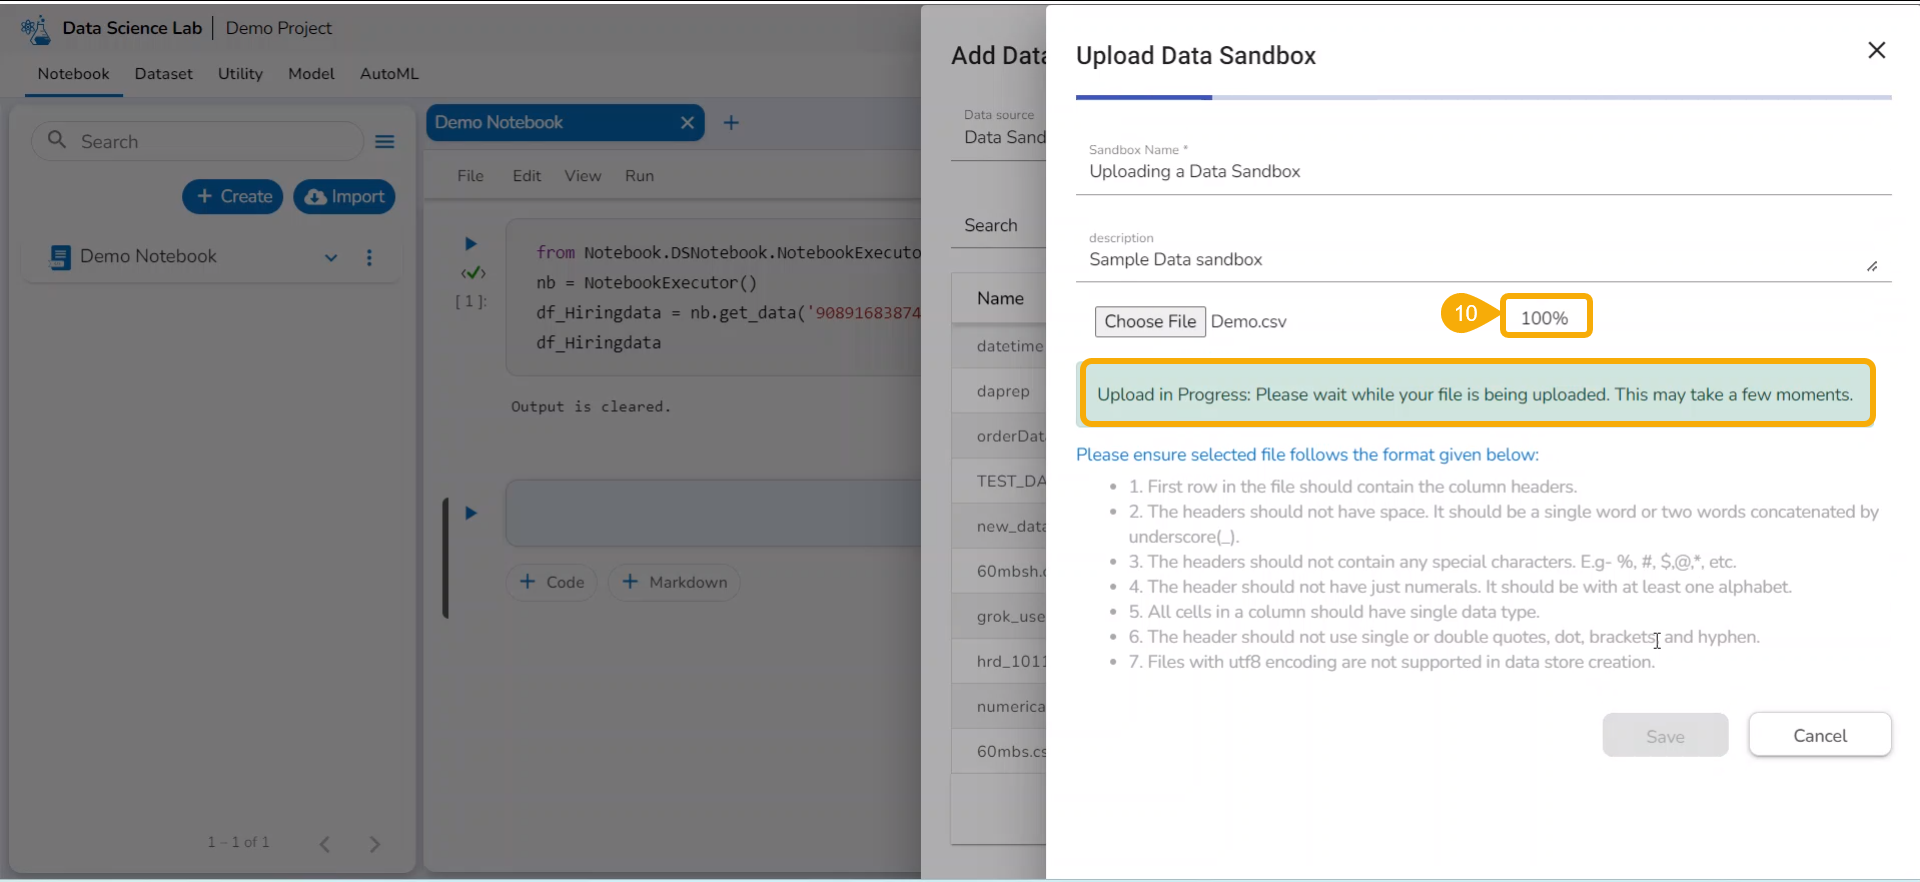
Task: Add a new notebook tab
Action: (x=731, y=123)
